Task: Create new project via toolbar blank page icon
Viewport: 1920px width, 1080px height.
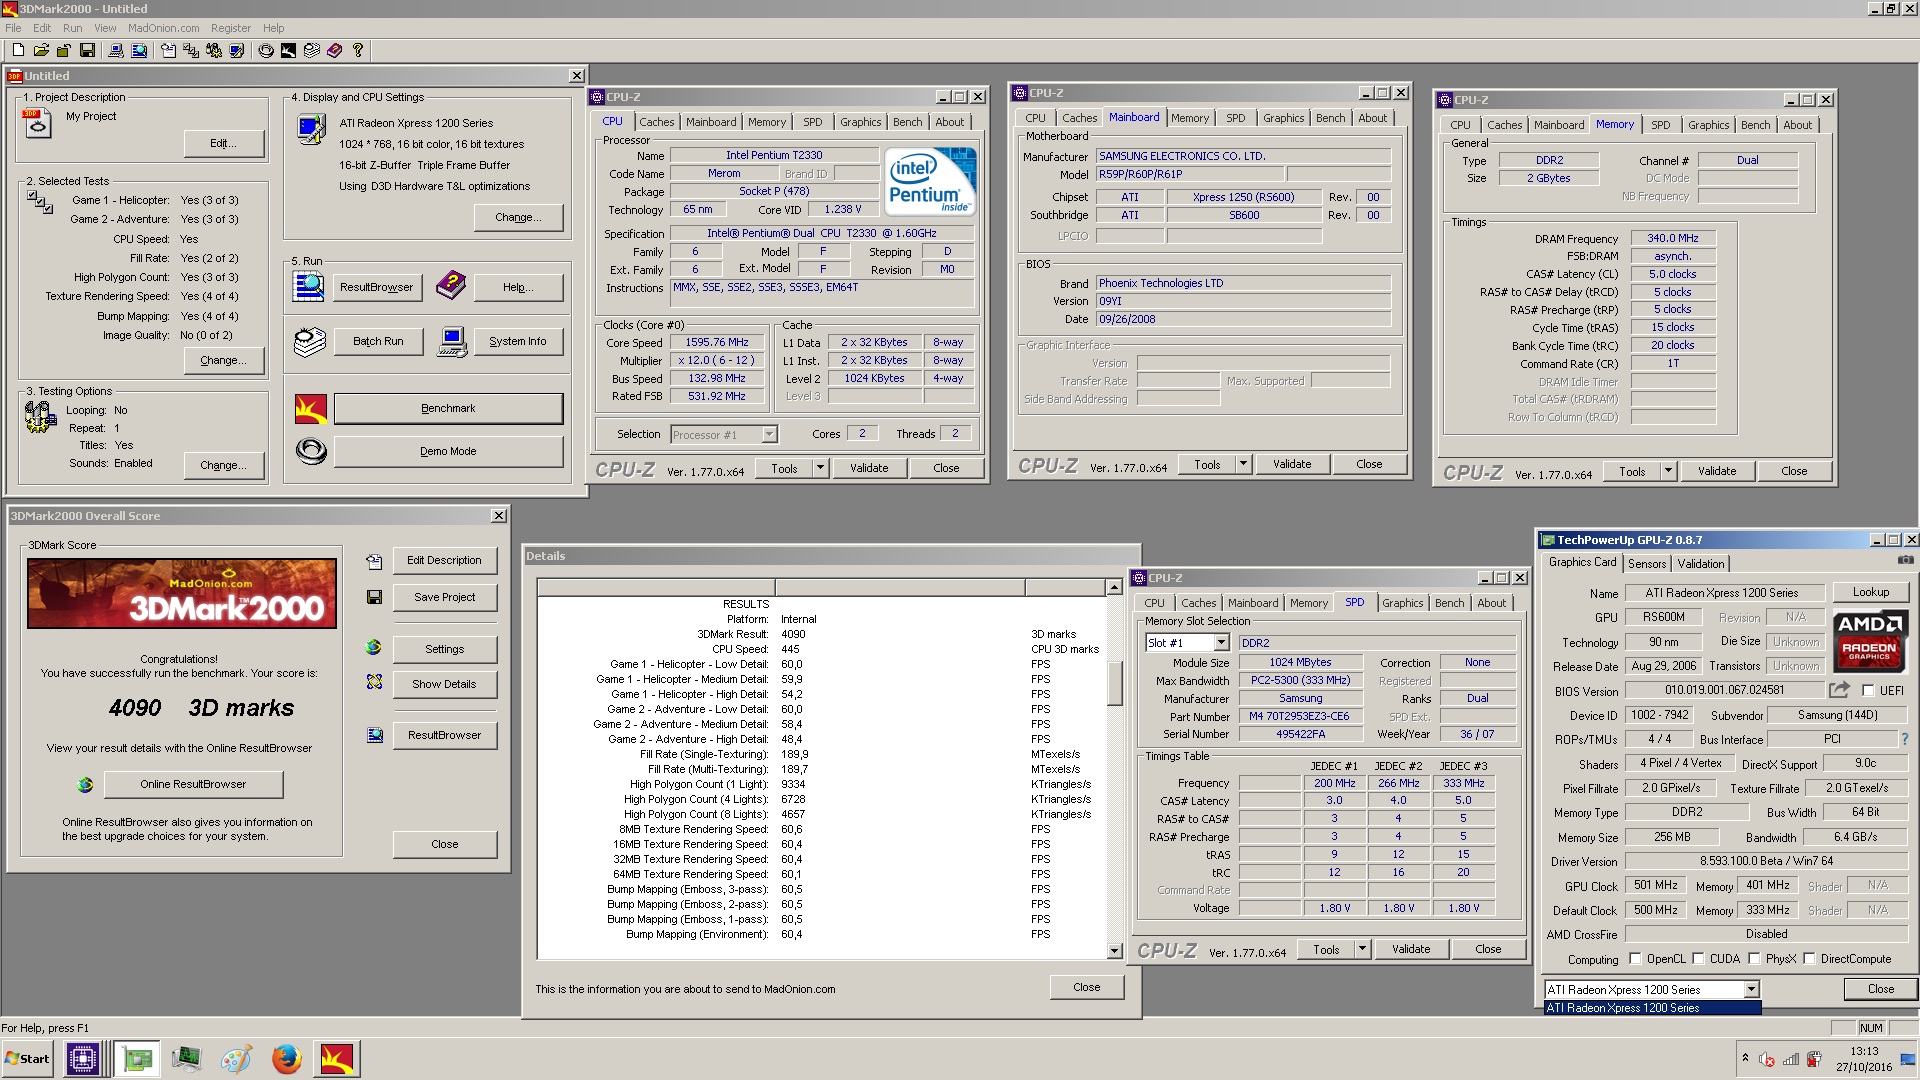Action: coord(18,50)
